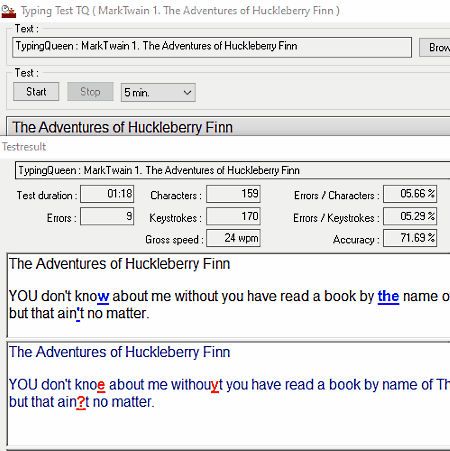The height and width of the screenshot is (451, 450).
Task: Select the Errors / Characters 05.66 % field
Action: tap(410, 194)
